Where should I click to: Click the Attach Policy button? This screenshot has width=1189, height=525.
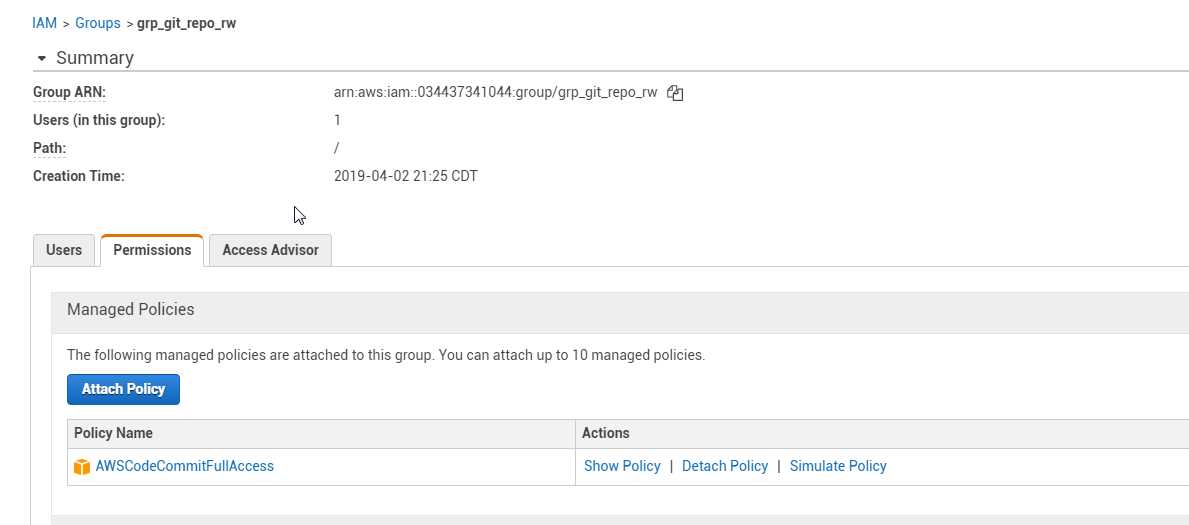[x=124, y=389]
